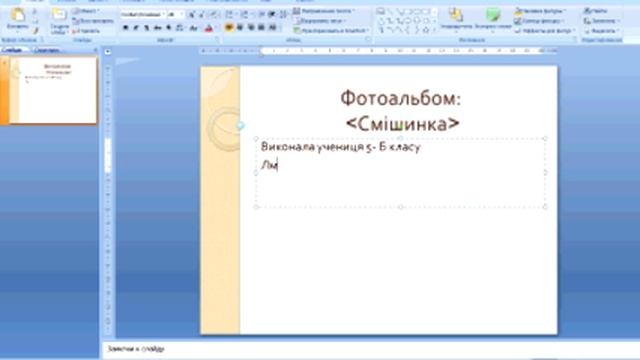The height and width of the screenshot is (360, 640).
Task: Convert text to SmartArt graphic
Action: point(331,30)
